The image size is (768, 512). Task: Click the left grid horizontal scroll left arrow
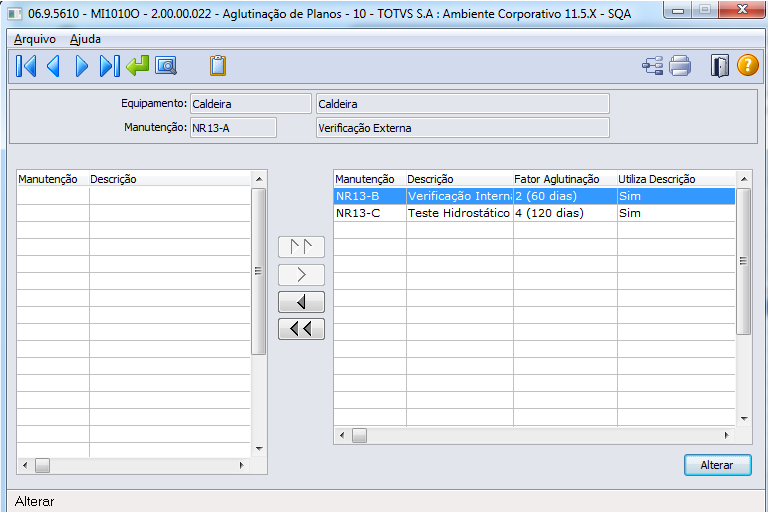click(25, 465)
